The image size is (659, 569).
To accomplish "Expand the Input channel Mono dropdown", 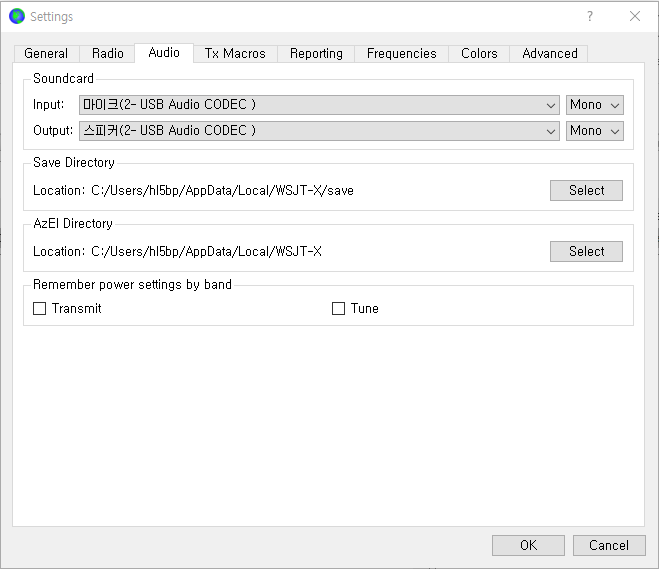I will 594,105.
